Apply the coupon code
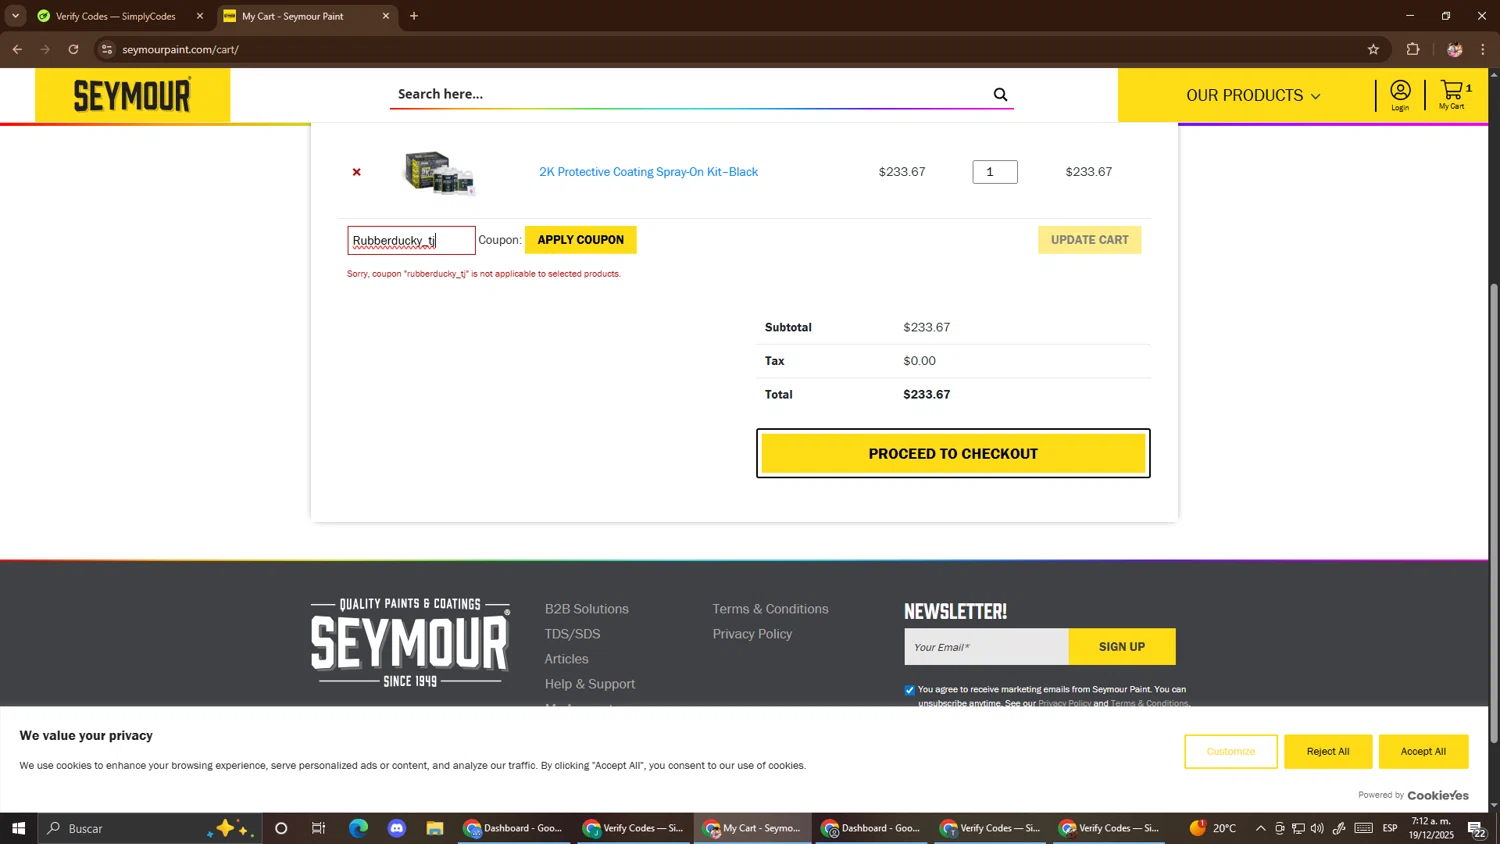 click(580, 240)
